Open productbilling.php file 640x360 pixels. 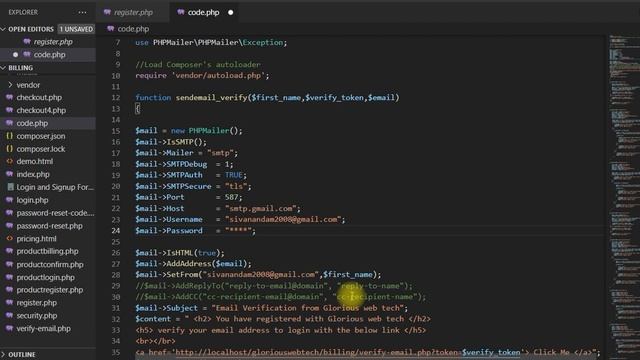pos(47,251)
